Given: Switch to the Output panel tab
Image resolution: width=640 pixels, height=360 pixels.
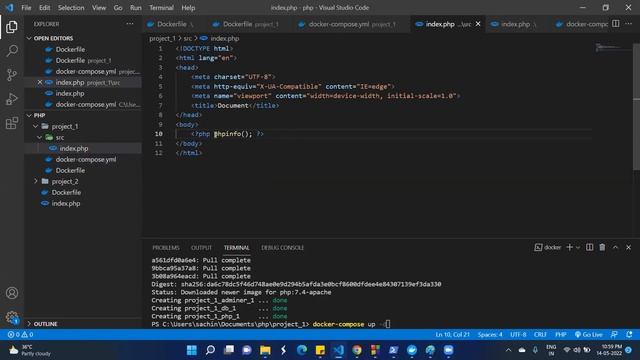Looking at the screenshot, I should [201, 248].
